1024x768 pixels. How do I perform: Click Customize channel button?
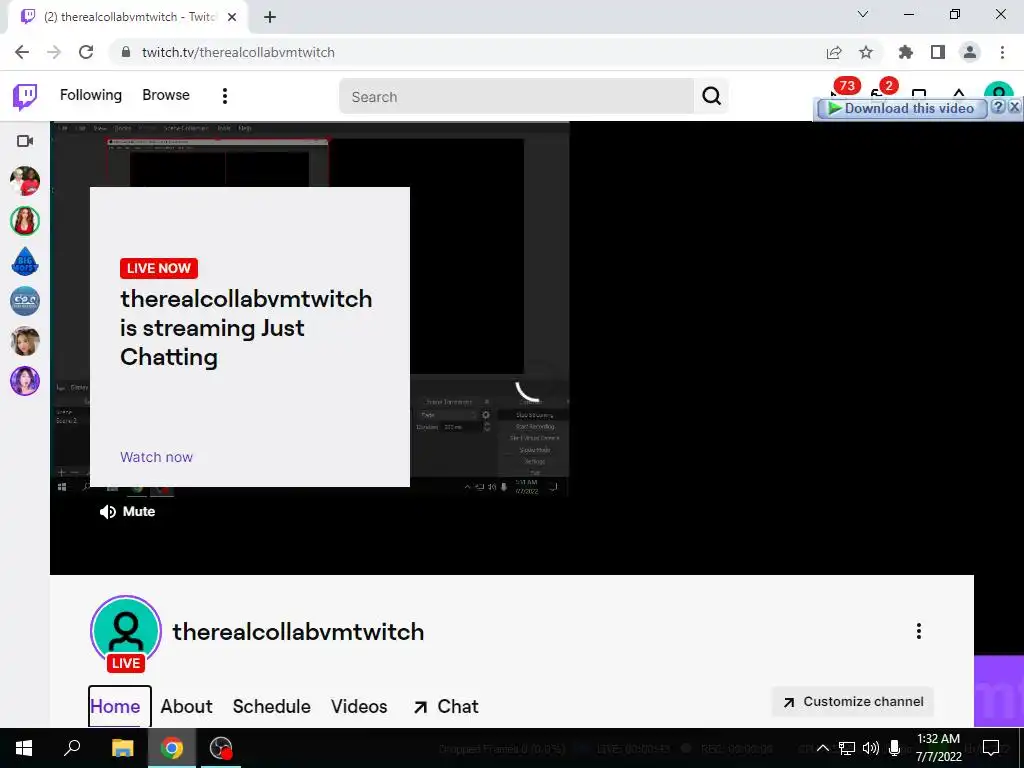[853, 702]
